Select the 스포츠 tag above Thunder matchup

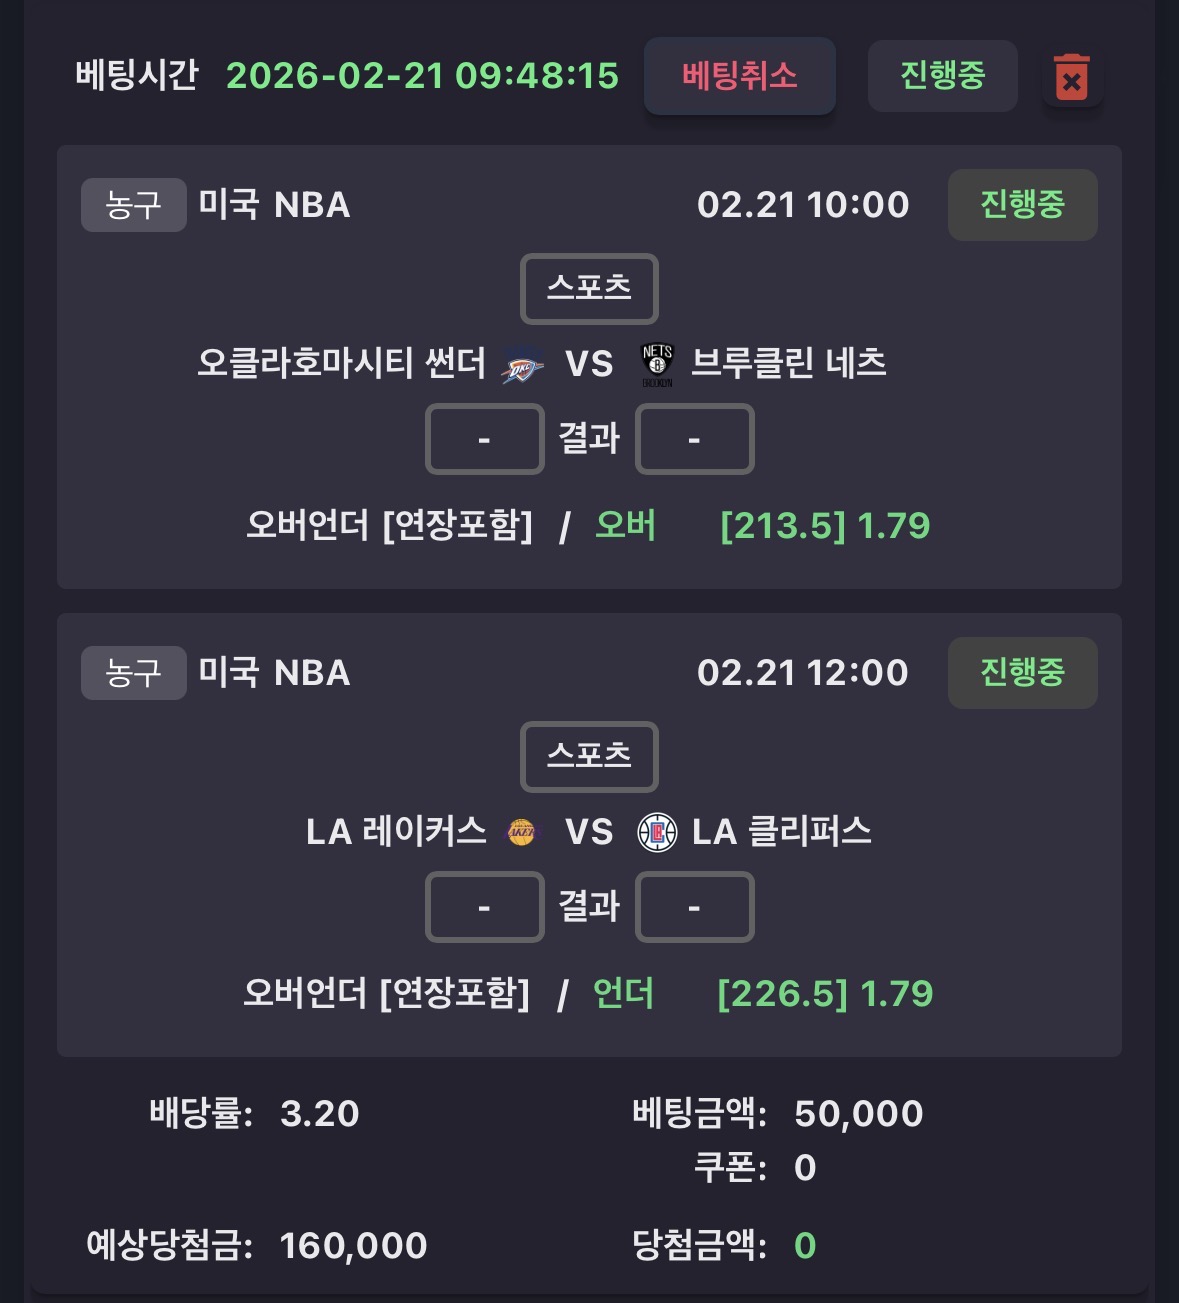click(x=589, y=289)
